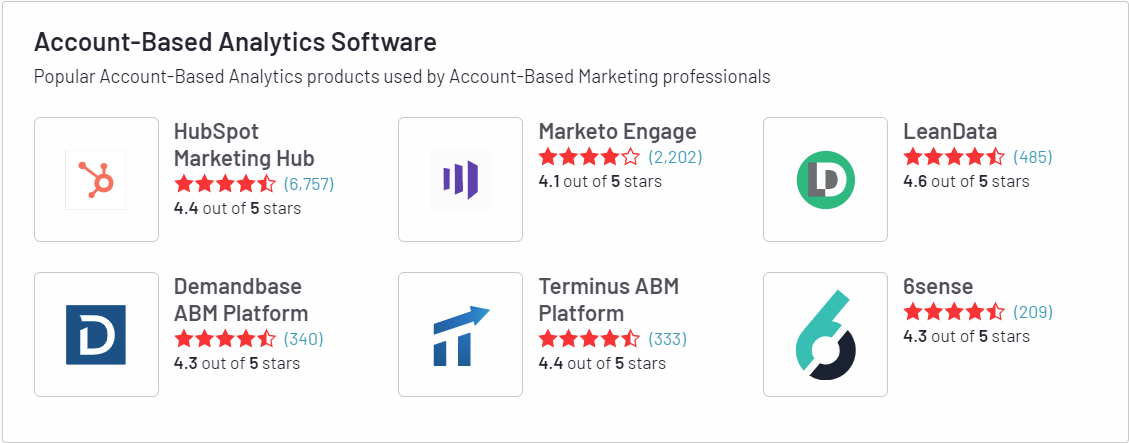The image size is (1129, 443).
Task: Click the 6sense product name
Action: (938, 287)
